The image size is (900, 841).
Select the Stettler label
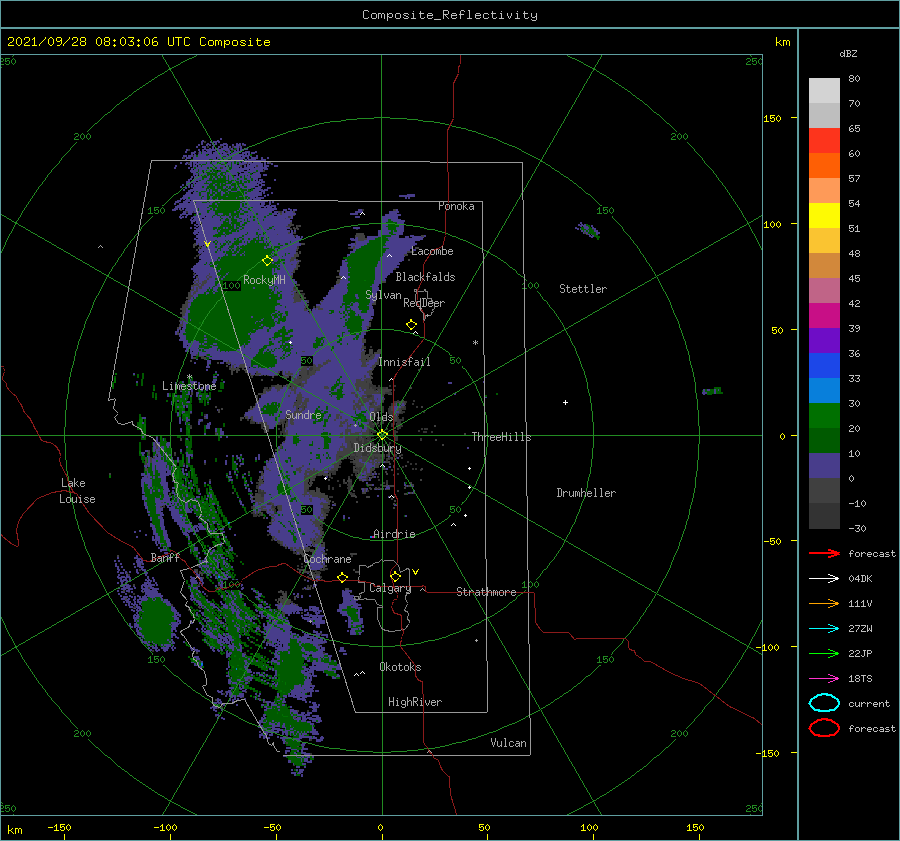tap(583, 289)
